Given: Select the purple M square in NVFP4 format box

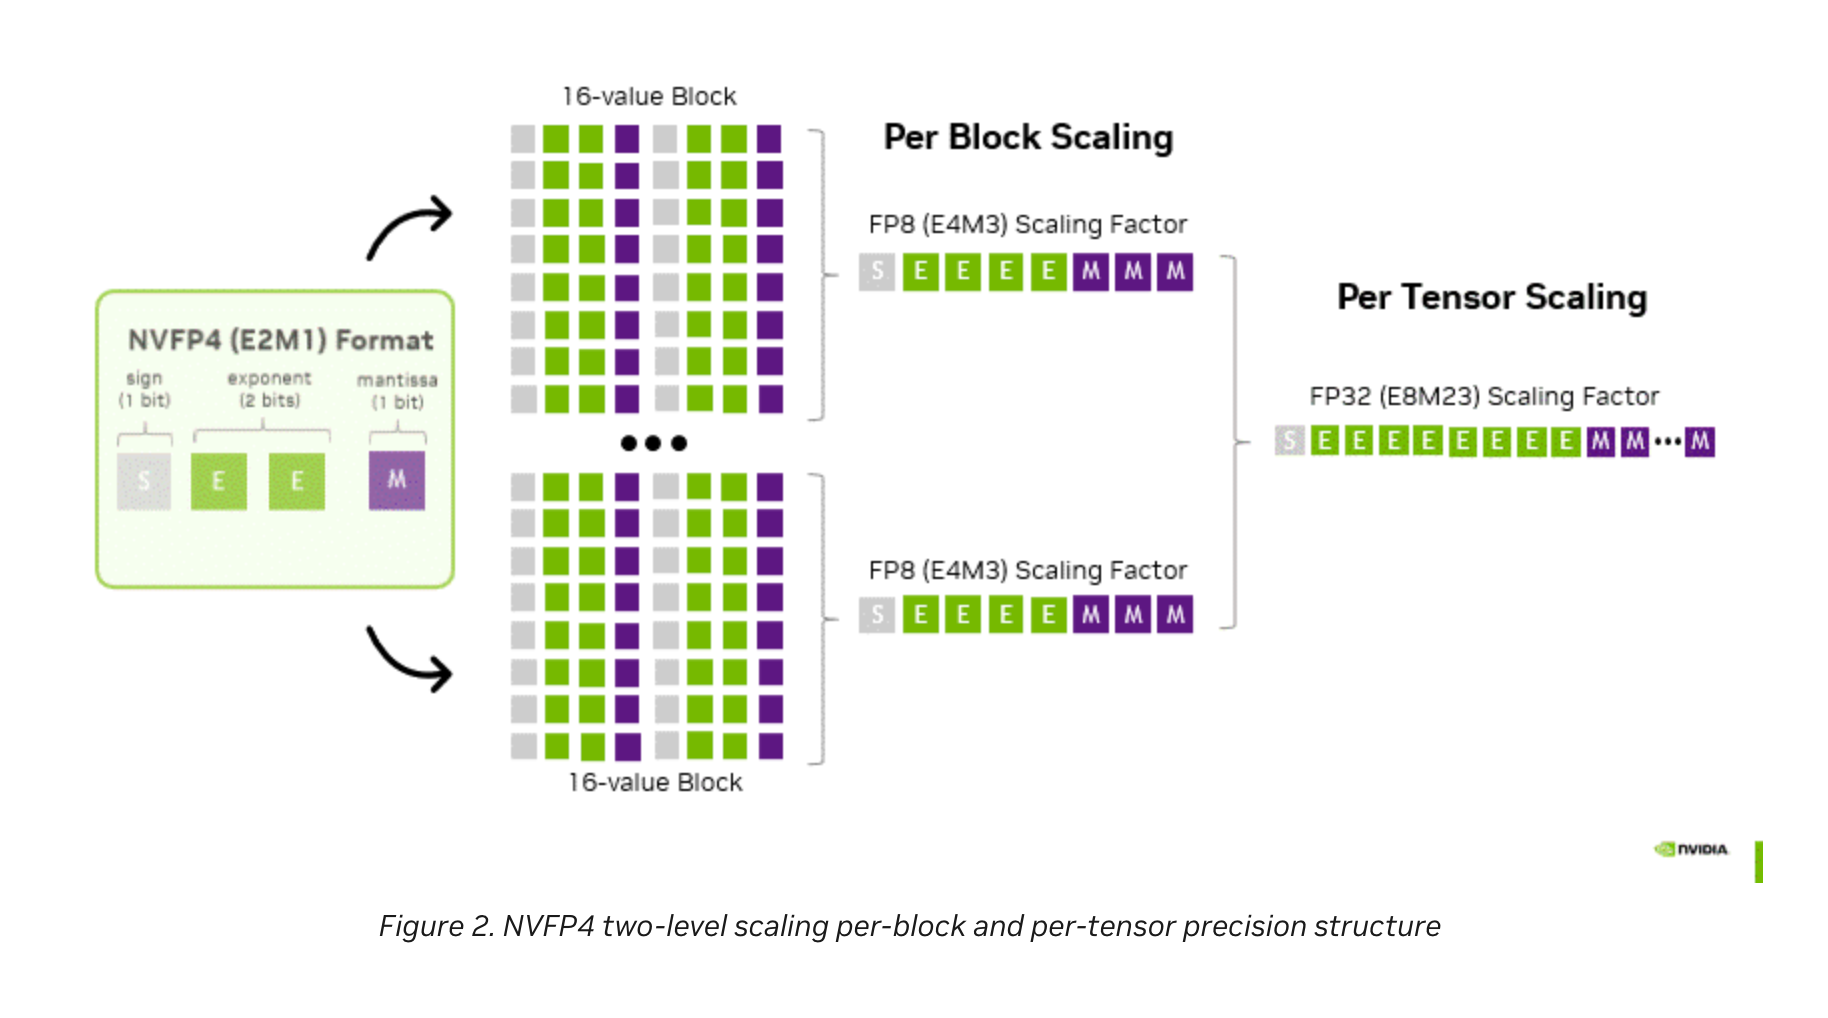Looking at the screenshot, I should coord(397,480).
